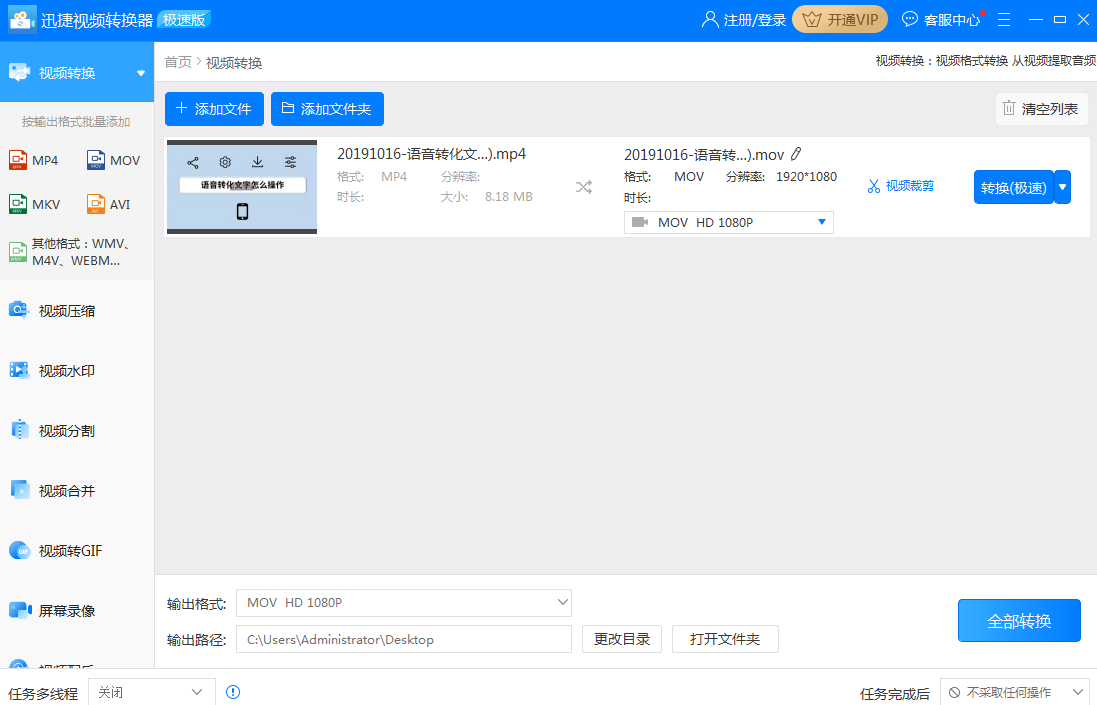The width and height of the screenshot is (1097, 705).
Task: Select the 视频转换 sidebar tab
Action: [77, 72]
